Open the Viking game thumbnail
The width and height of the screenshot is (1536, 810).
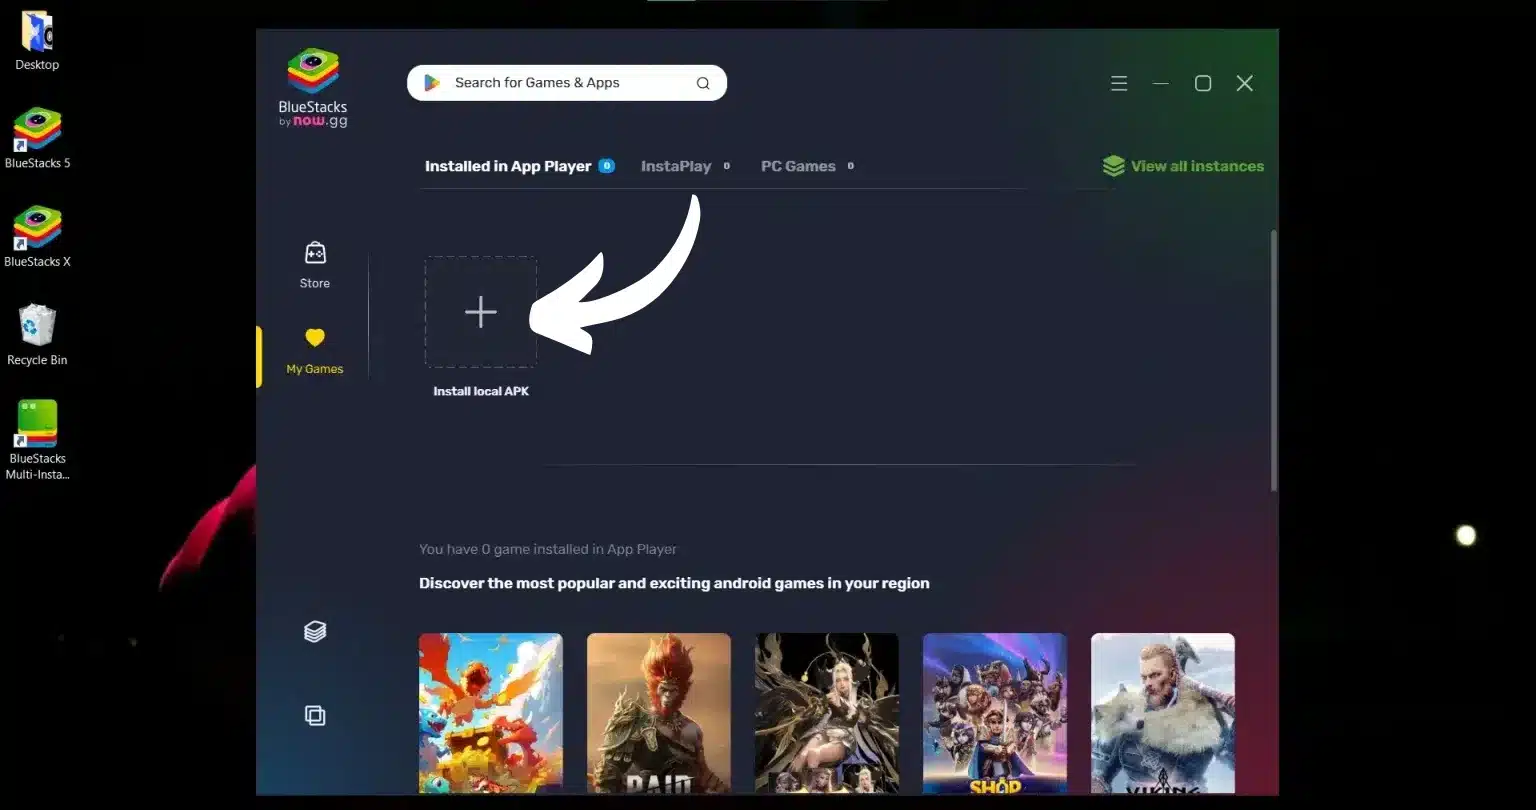1163,714
